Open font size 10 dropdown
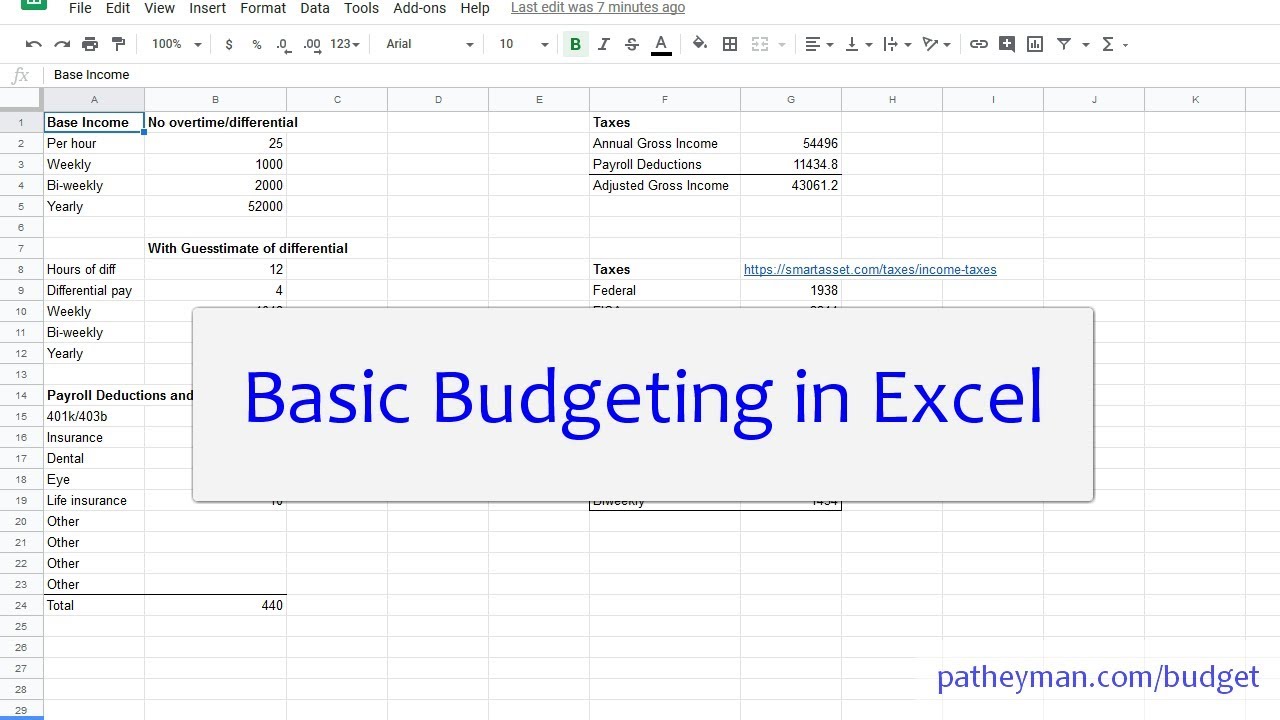Image resolution: width=1280 pixels, height=720 pixels. (524, 44)
